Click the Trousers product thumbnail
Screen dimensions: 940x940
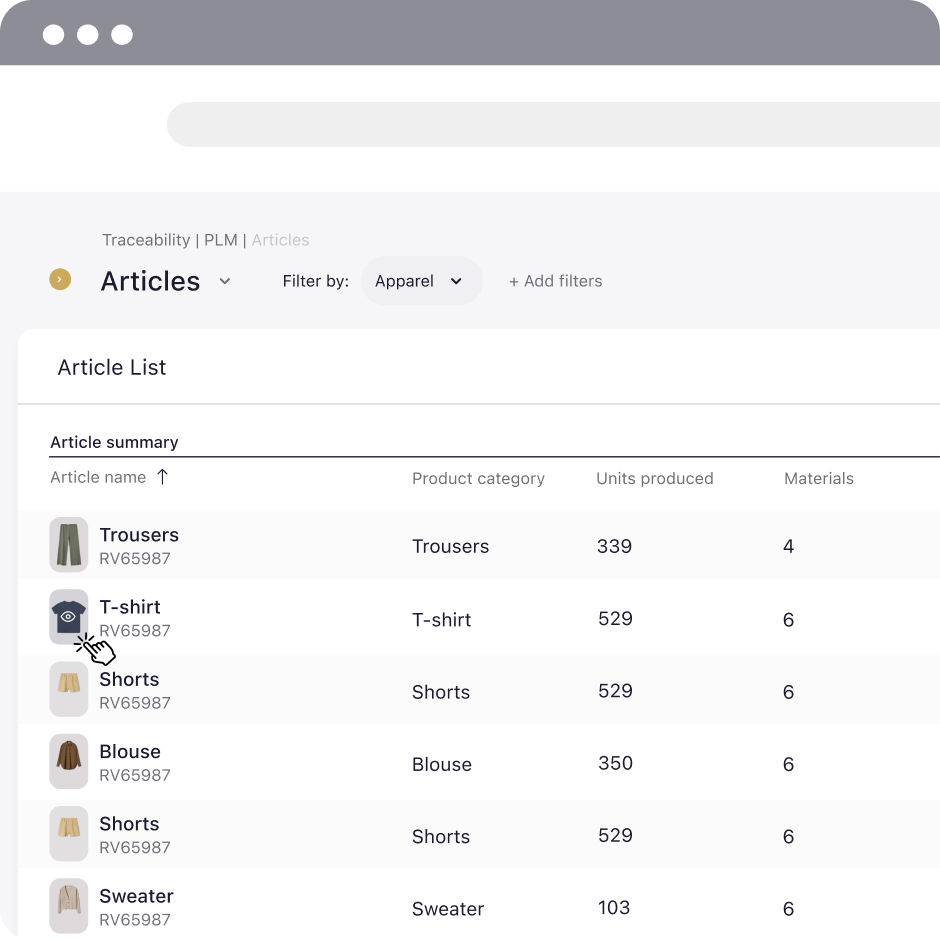[x=68, y=544]
